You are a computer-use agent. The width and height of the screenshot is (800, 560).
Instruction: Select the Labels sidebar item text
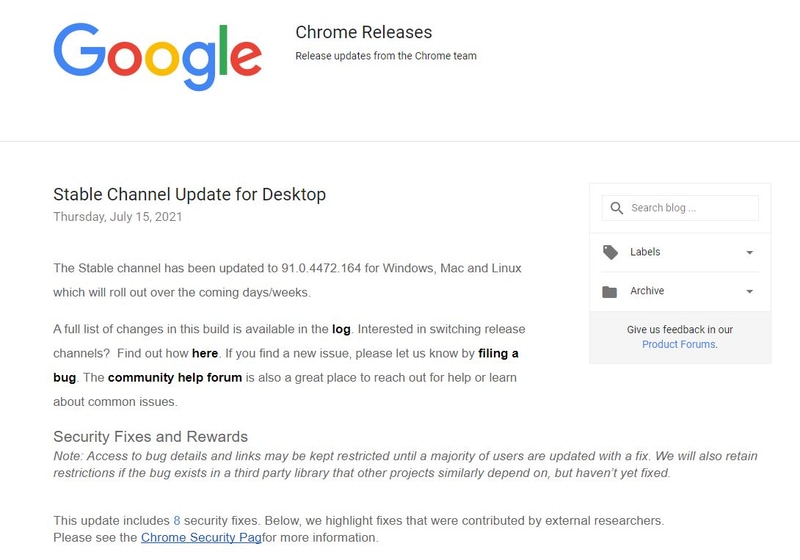tap(645, 252)
